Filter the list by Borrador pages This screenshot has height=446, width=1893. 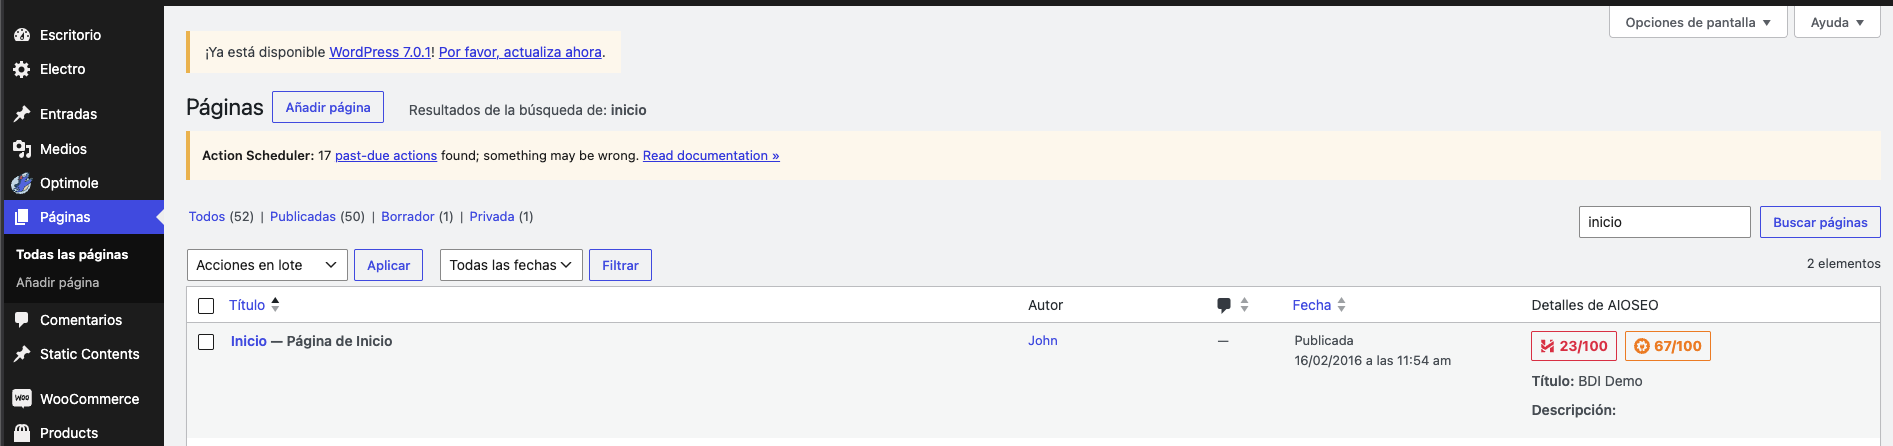tap(407, 216)
